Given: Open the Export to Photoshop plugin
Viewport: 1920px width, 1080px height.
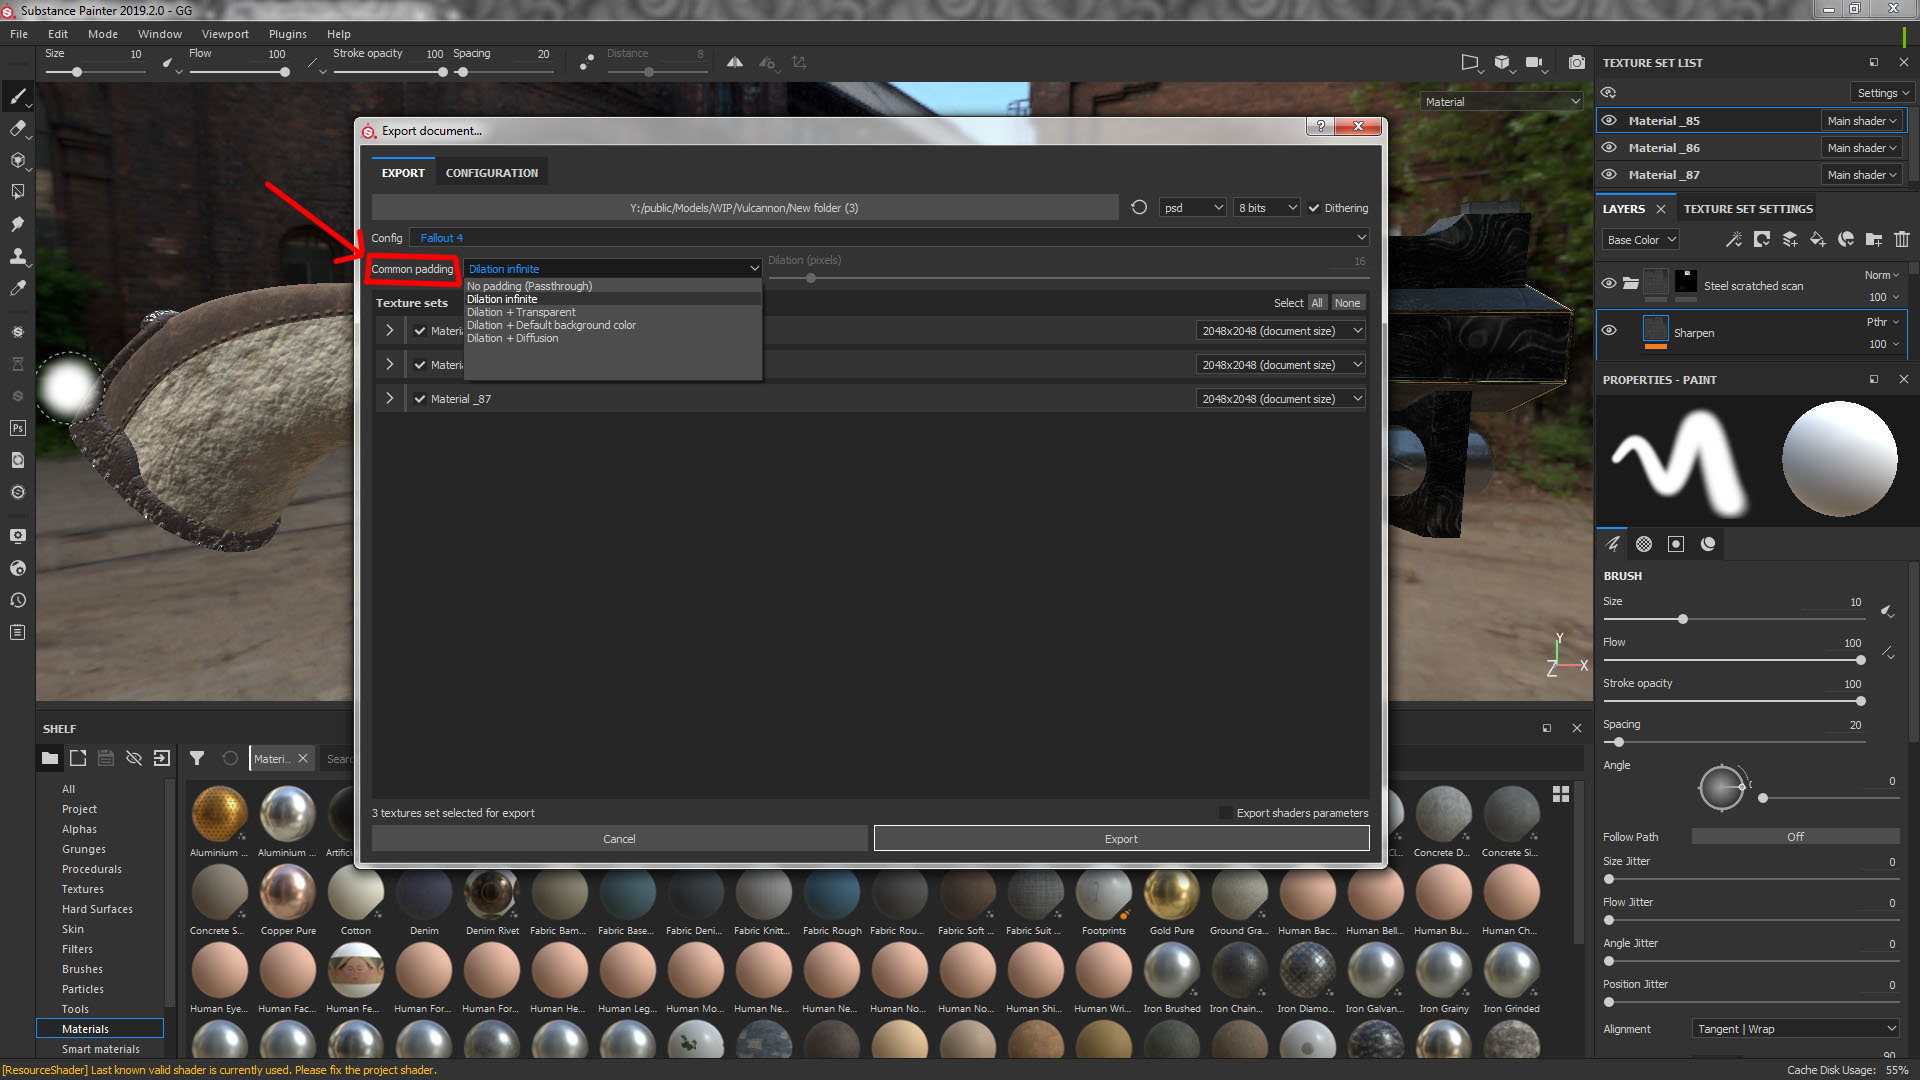Looking at the screenshot, I should pyautogui.click(x=17, y=428).
